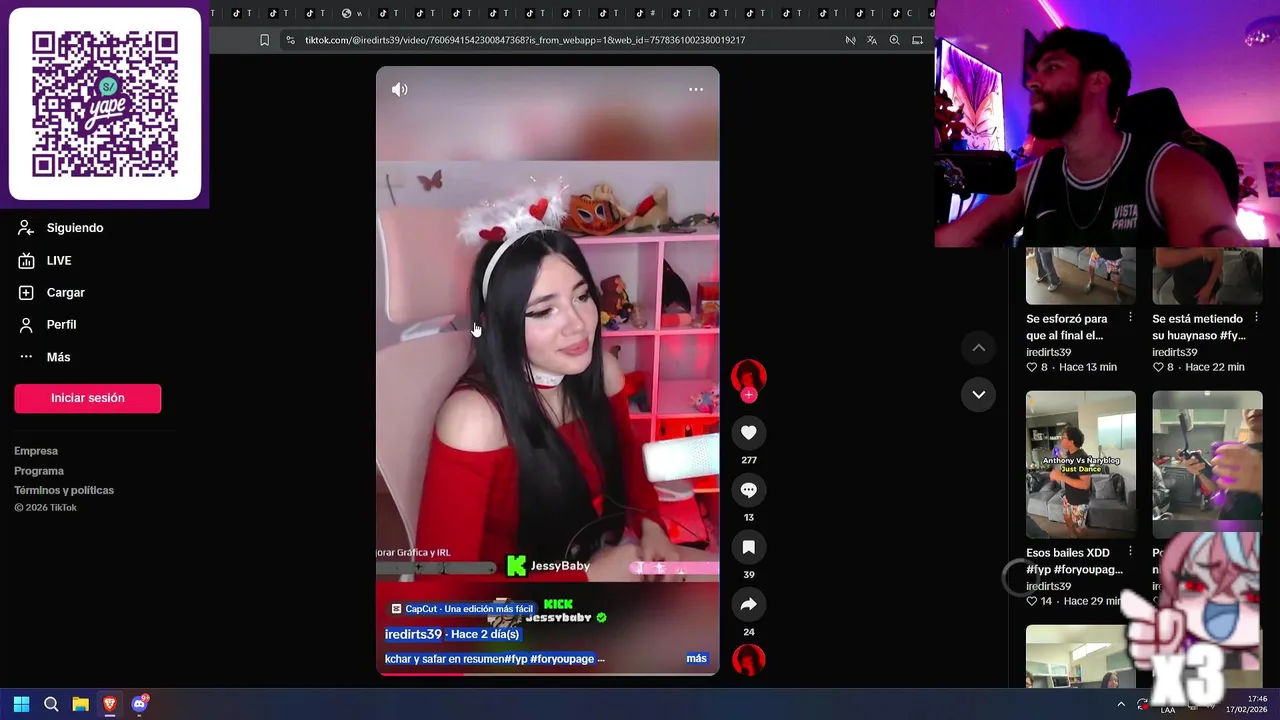The width and height of the screenshot is (1280, 720).
Task: Bookmark the page in browser toolbar
Action: point(264,40)
